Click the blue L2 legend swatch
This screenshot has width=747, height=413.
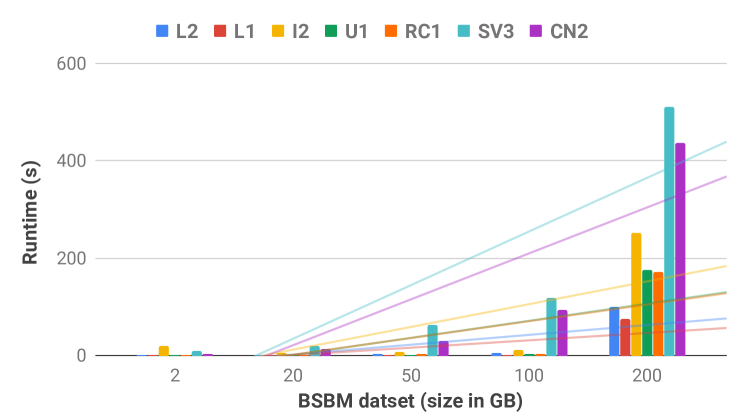click(162, 31)
